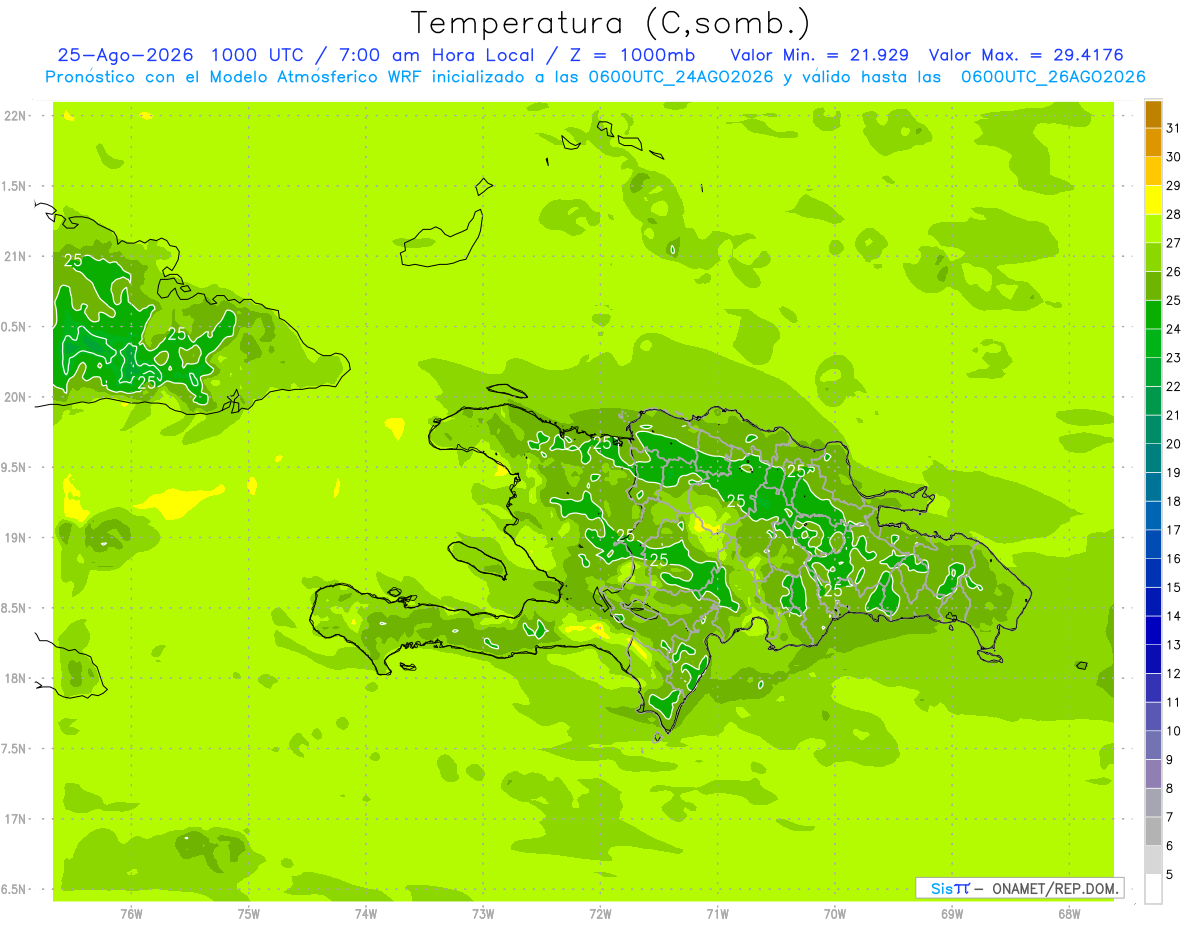Click the 72W longitude axis label
The image size is (1200, 927).
[x=600, y=913]
